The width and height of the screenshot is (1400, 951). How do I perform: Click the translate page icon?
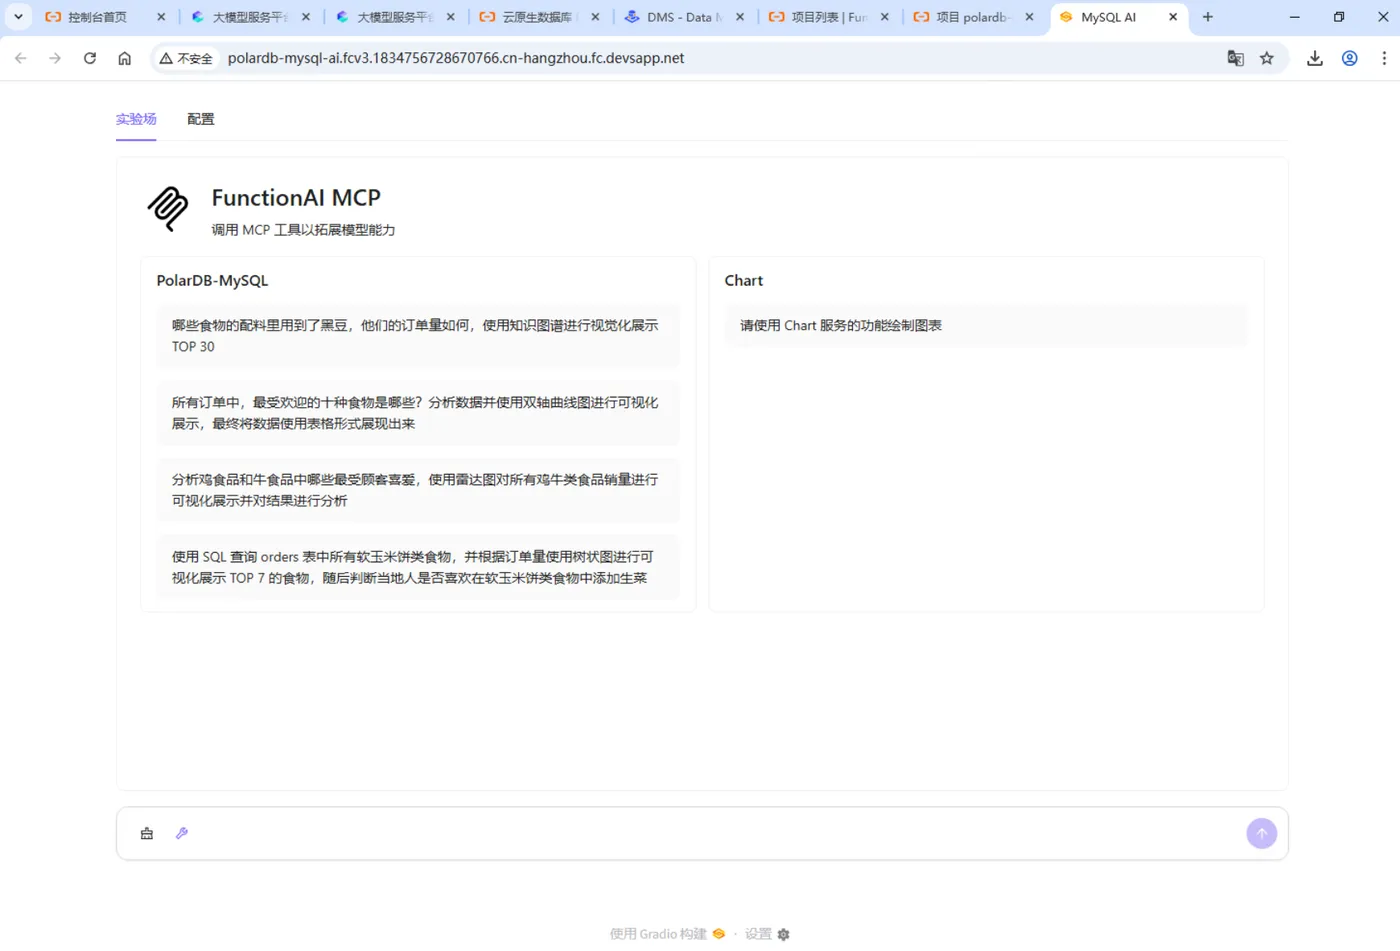(1236, 58)
